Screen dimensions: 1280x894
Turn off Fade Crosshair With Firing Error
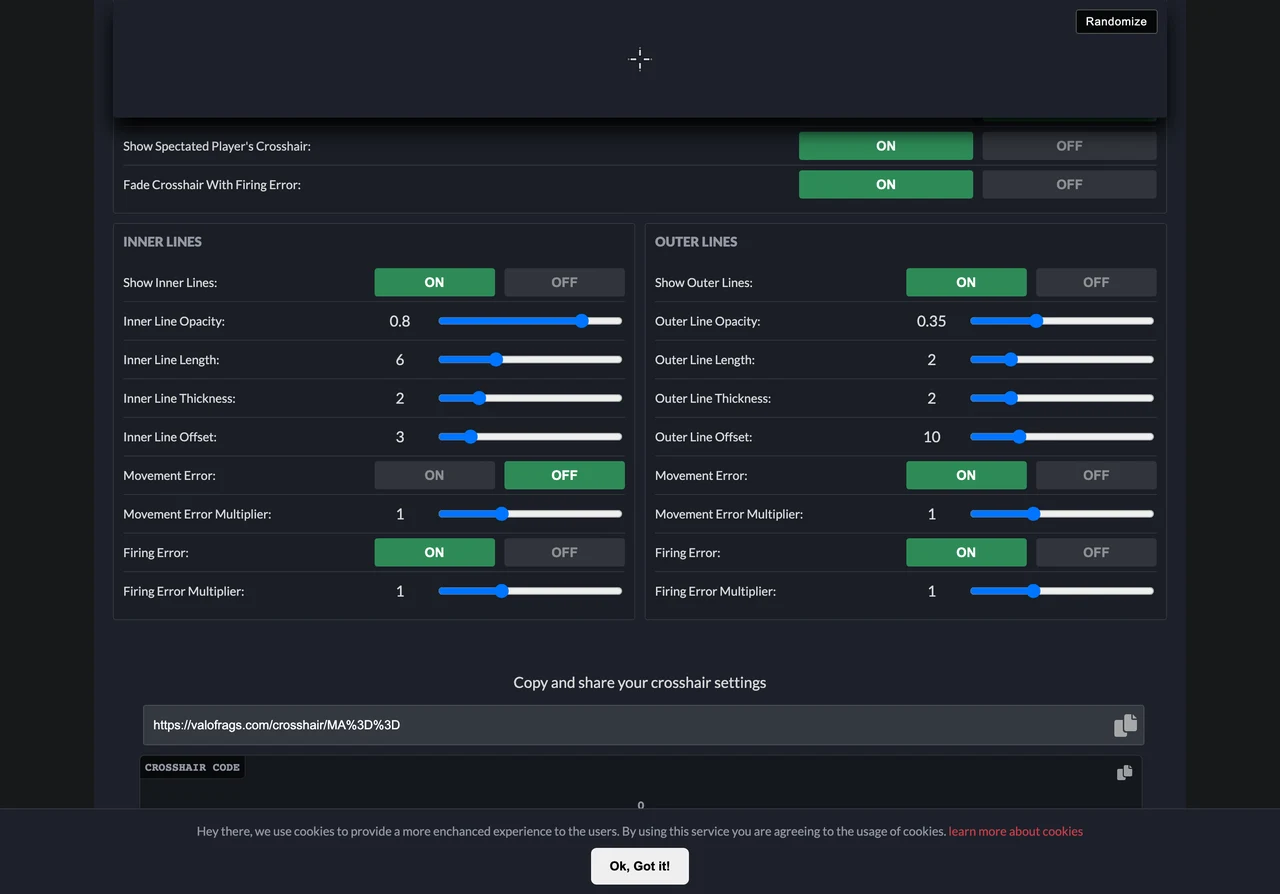(1069, 184)
